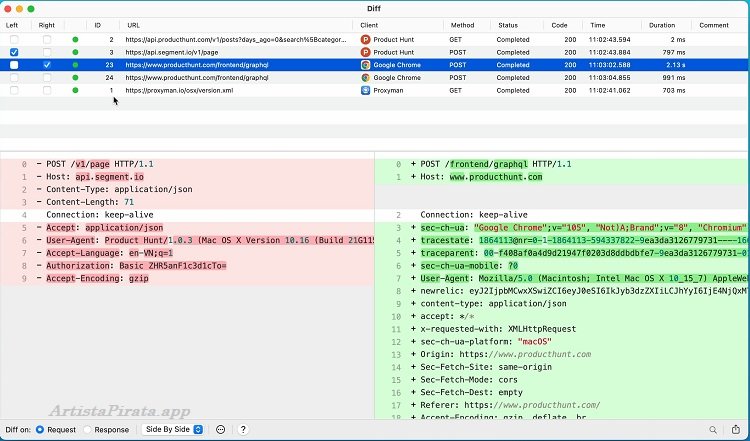Click Google Chrome icon in row 24
This screenshot has width=750, height=441.
tap(366, 78)
